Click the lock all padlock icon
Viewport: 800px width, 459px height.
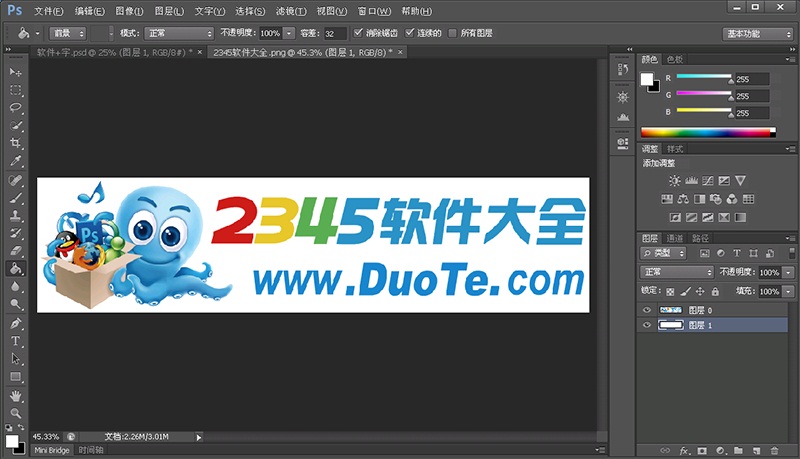pyautogui.click(x=715, y=291)
